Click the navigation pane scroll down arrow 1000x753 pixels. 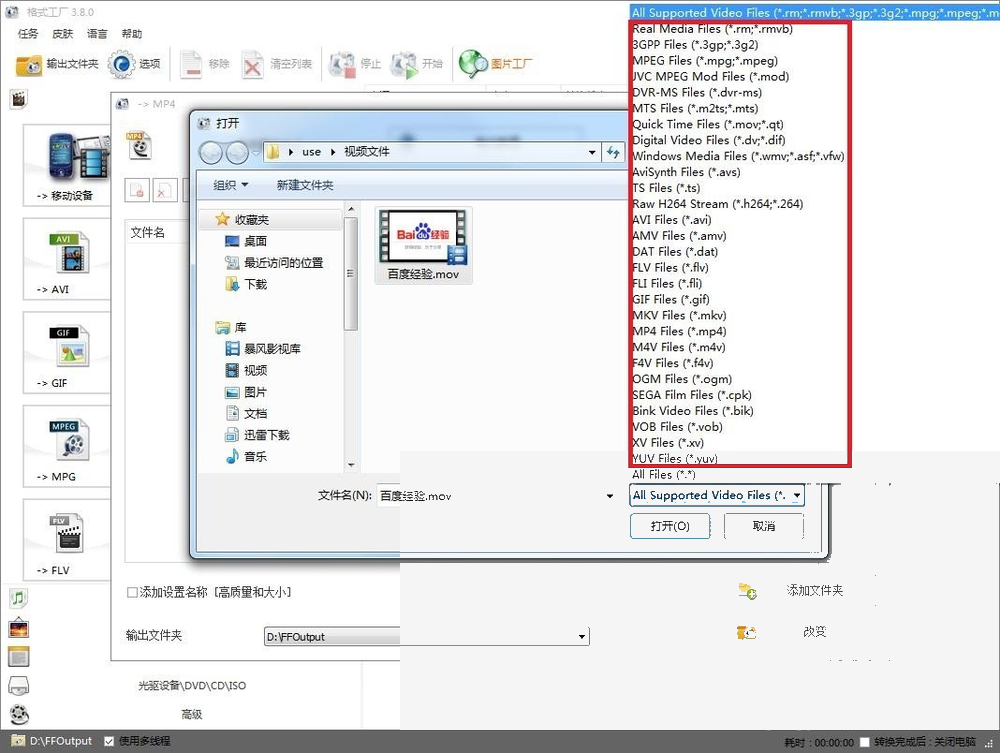pos(351,465)
